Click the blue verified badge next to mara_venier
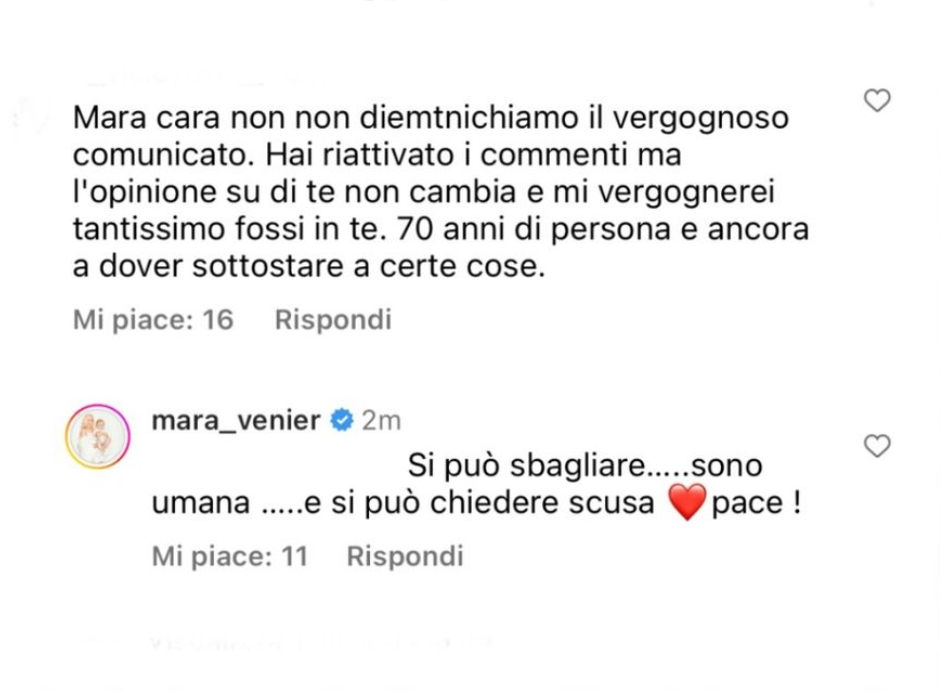The height and width of the screenshot is (691, 940). click(342, 420)
